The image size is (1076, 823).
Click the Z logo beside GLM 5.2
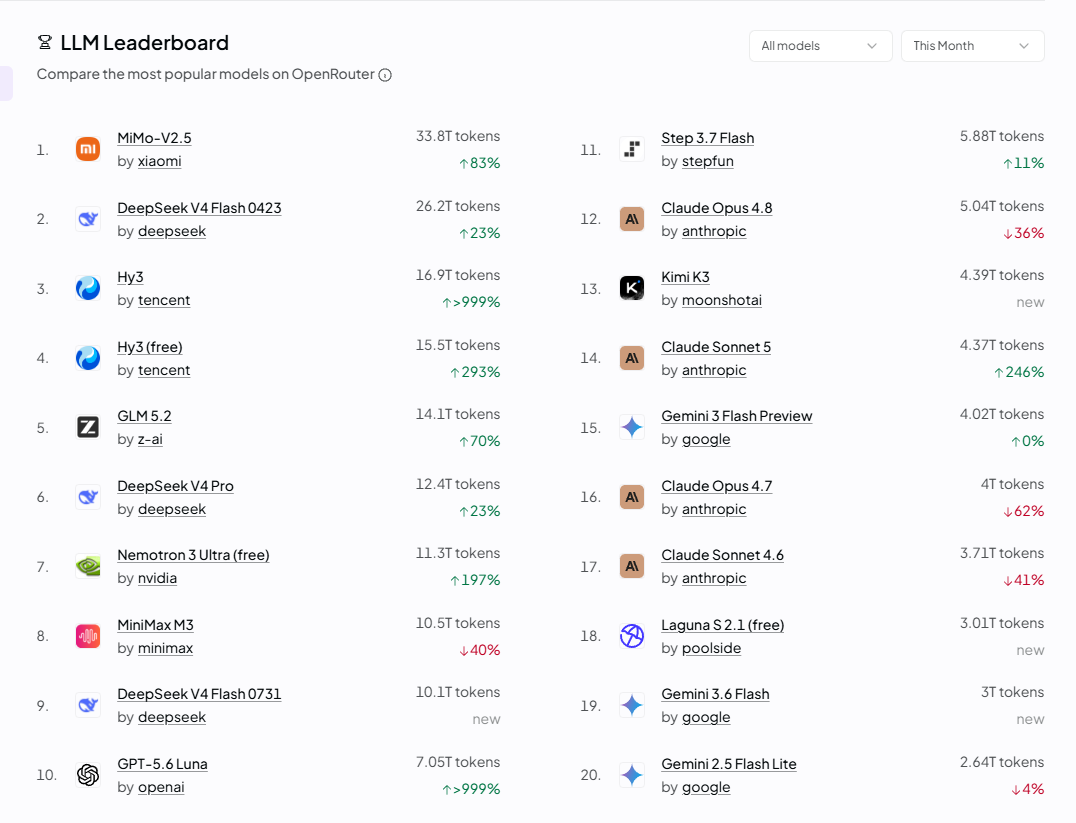pos(88,427)
